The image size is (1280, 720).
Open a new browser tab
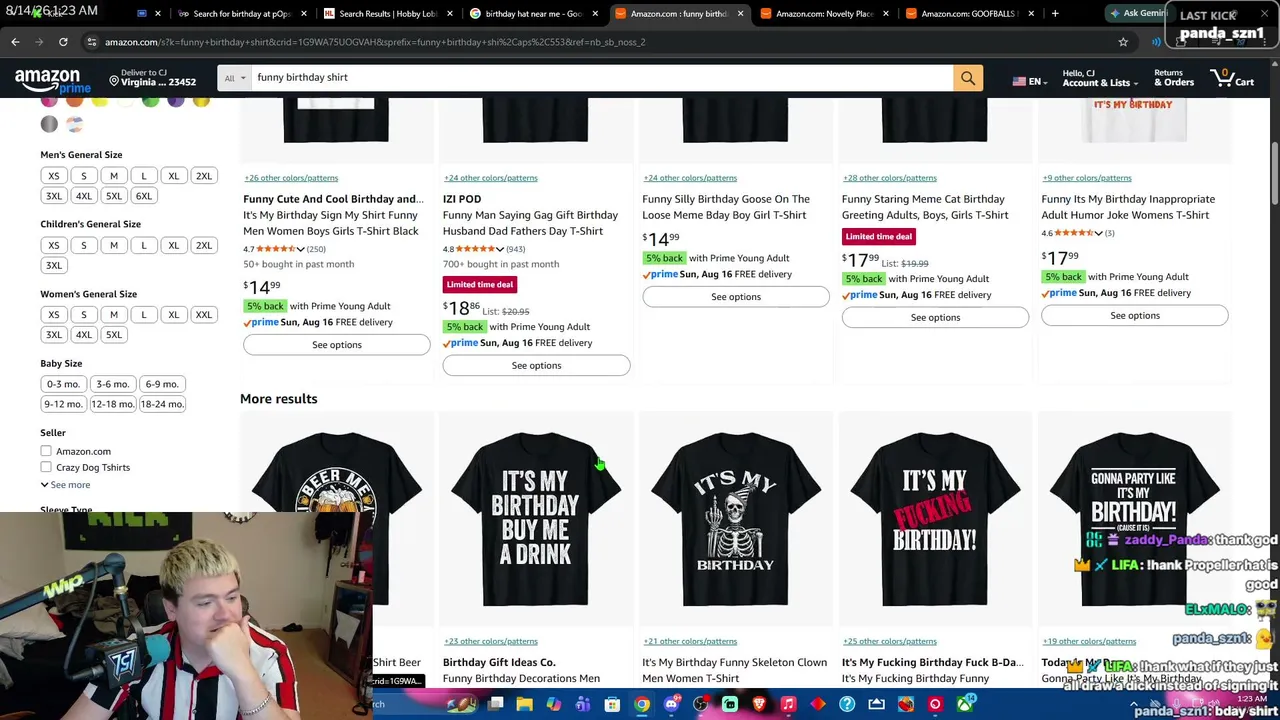(1055, 14)
